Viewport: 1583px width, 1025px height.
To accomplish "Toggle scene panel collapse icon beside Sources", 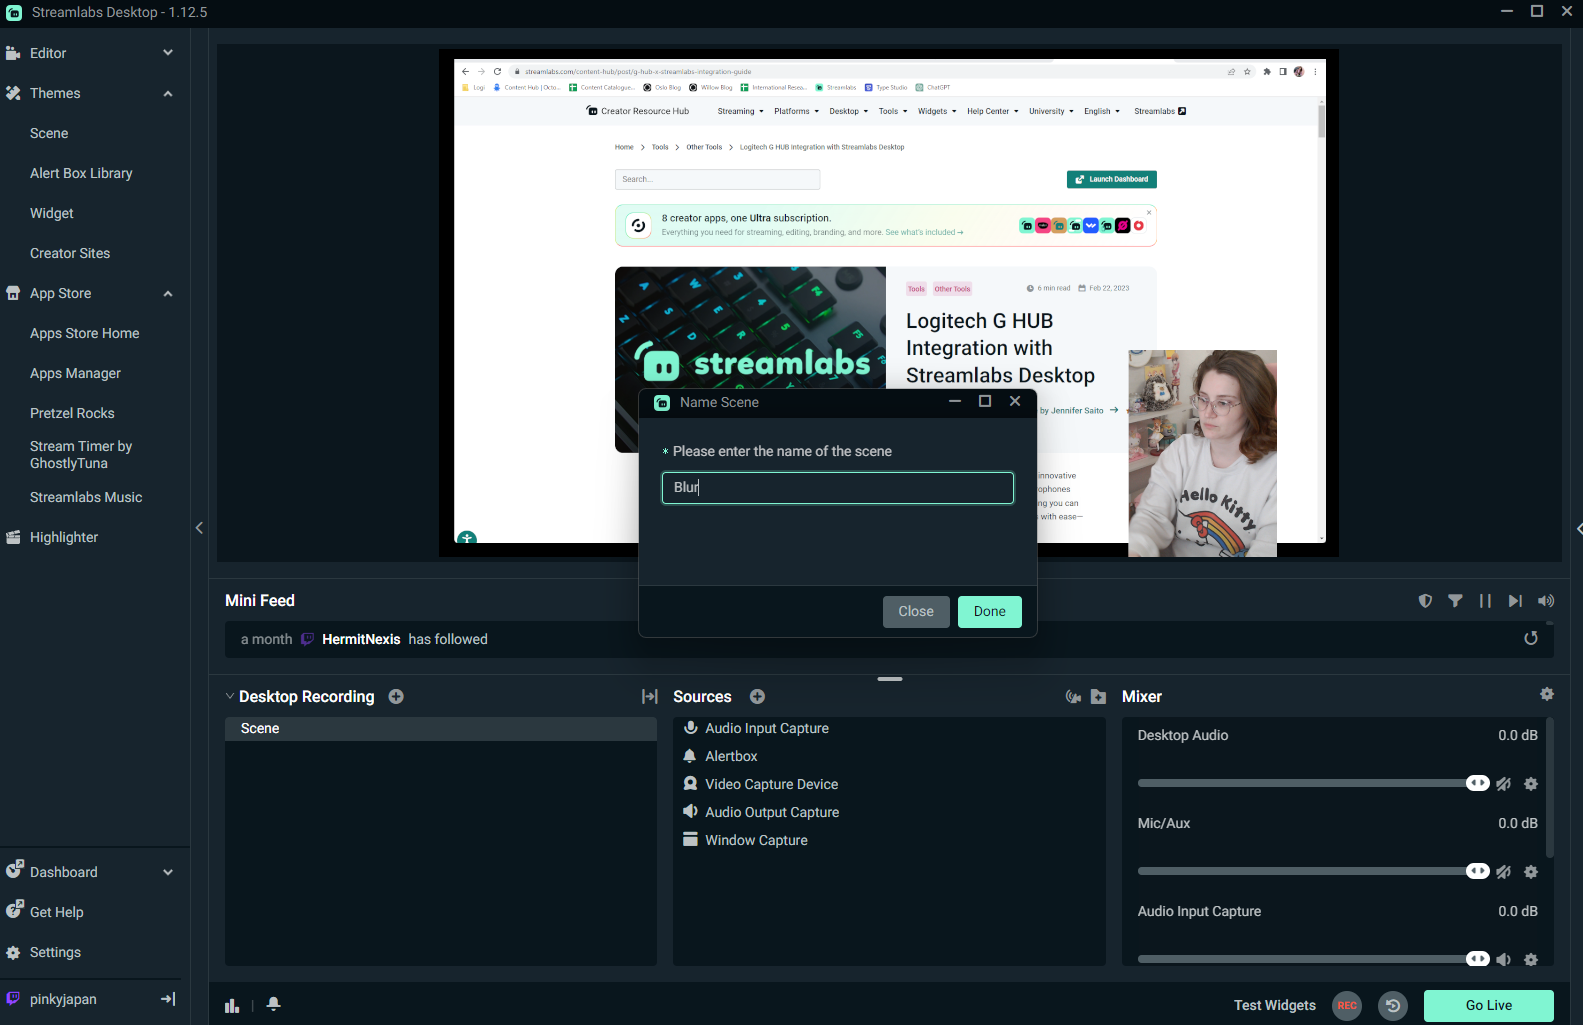I will tap(649, 696).
